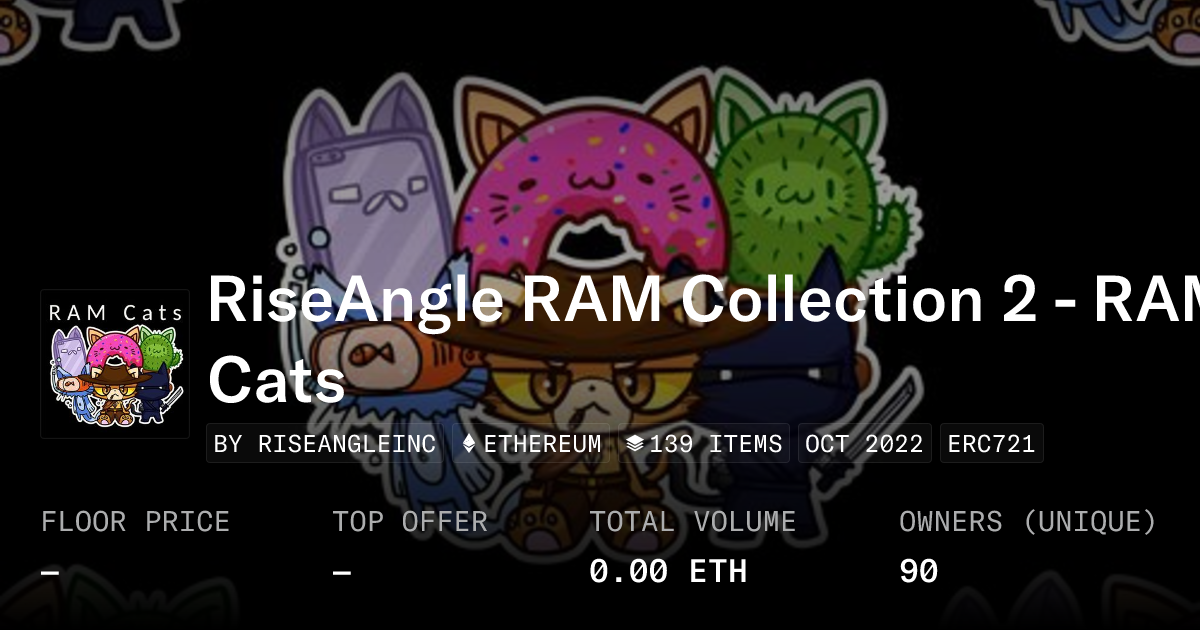Select the TOP OFFER label
The width and height of the screenshot is (1200, 630).
click(410, 522)
